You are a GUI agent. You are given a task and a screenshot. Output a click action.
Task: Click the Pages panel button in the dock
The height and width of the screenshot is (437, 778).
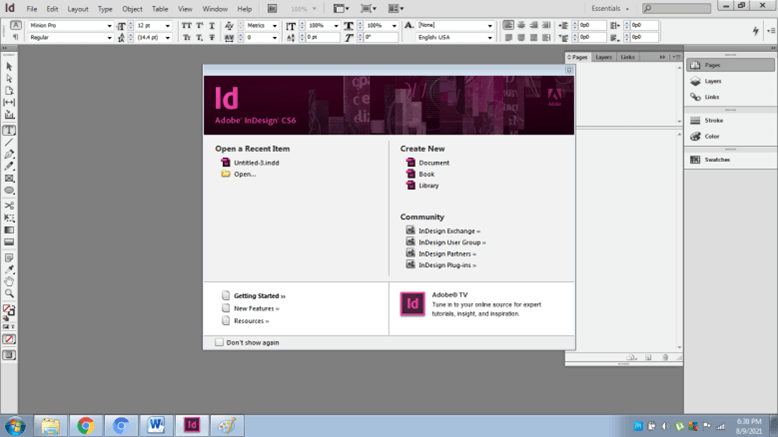pyautogui.click(x=730, y=65)
